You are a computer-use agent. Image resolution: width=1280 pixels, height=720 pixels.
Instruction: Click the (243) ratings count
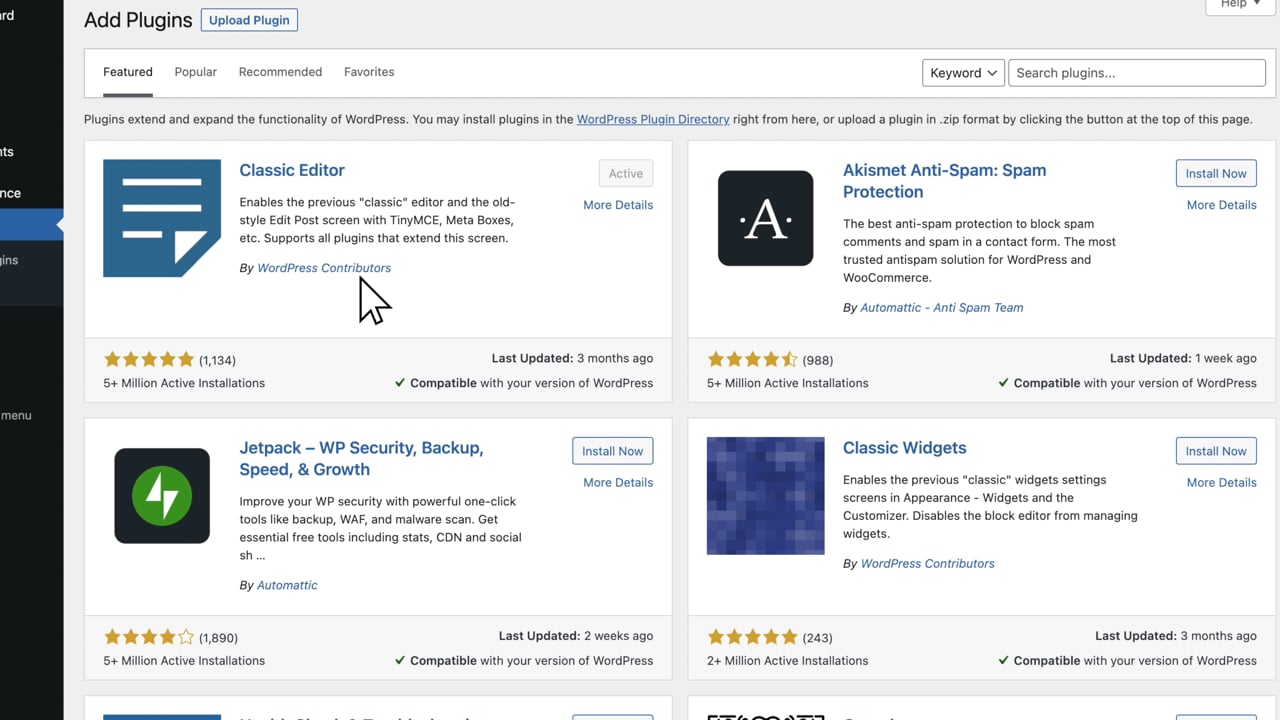(x=817, y=638)
